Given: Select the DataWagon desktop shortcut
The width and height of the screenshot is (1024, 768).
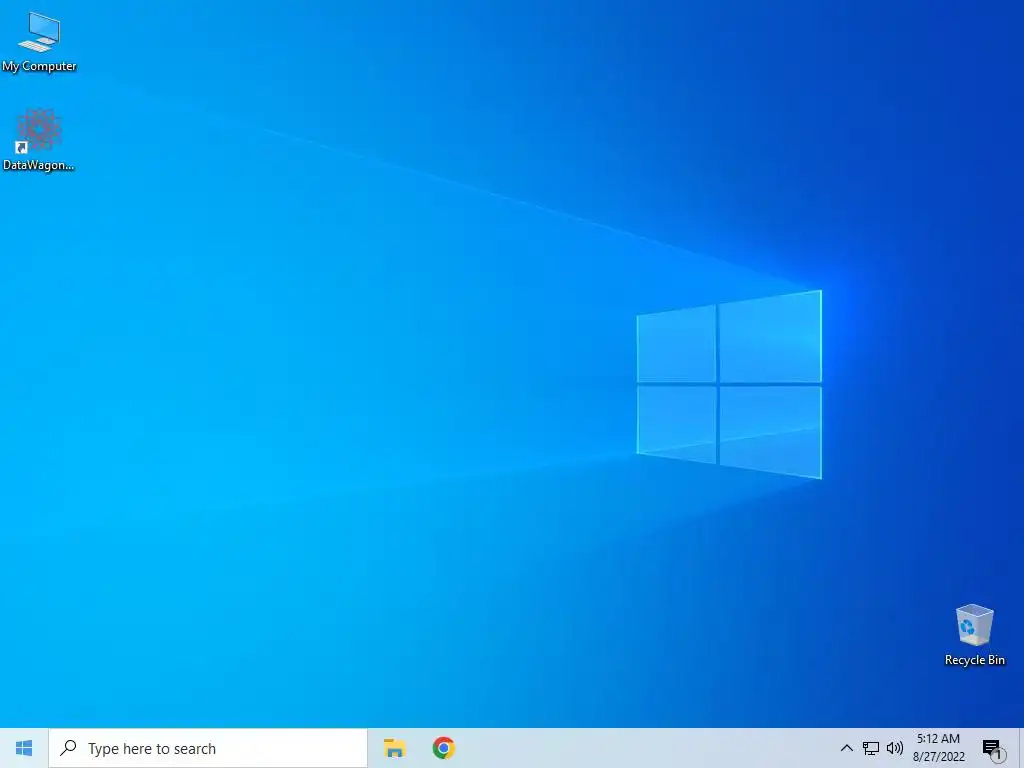Looking at the screenshot, I should tap(39, 139).
